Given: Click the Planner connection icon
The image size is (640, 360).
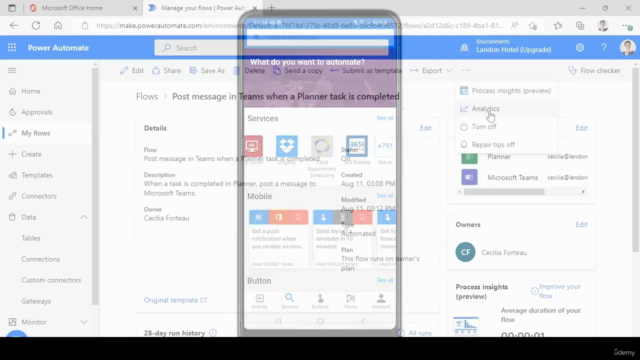Looking at the screenshot, I should coord(469,156).
